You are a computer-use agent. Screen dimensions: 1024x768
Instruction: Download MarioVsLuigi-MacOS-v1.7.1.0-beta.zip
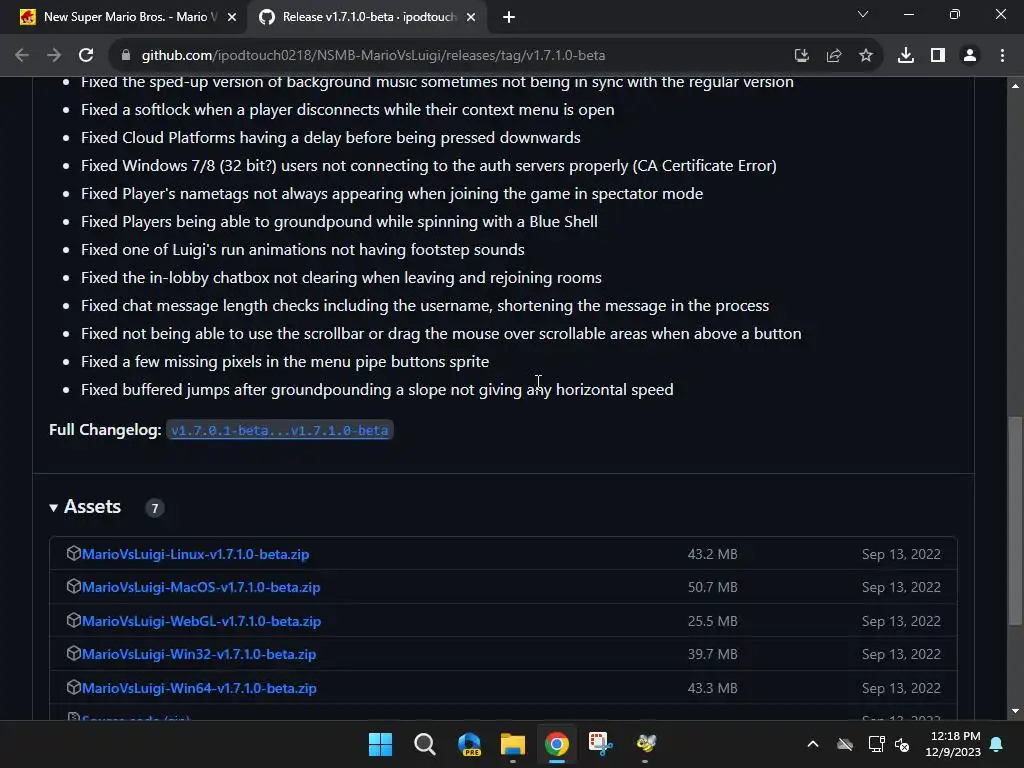(x=201, y=587)
